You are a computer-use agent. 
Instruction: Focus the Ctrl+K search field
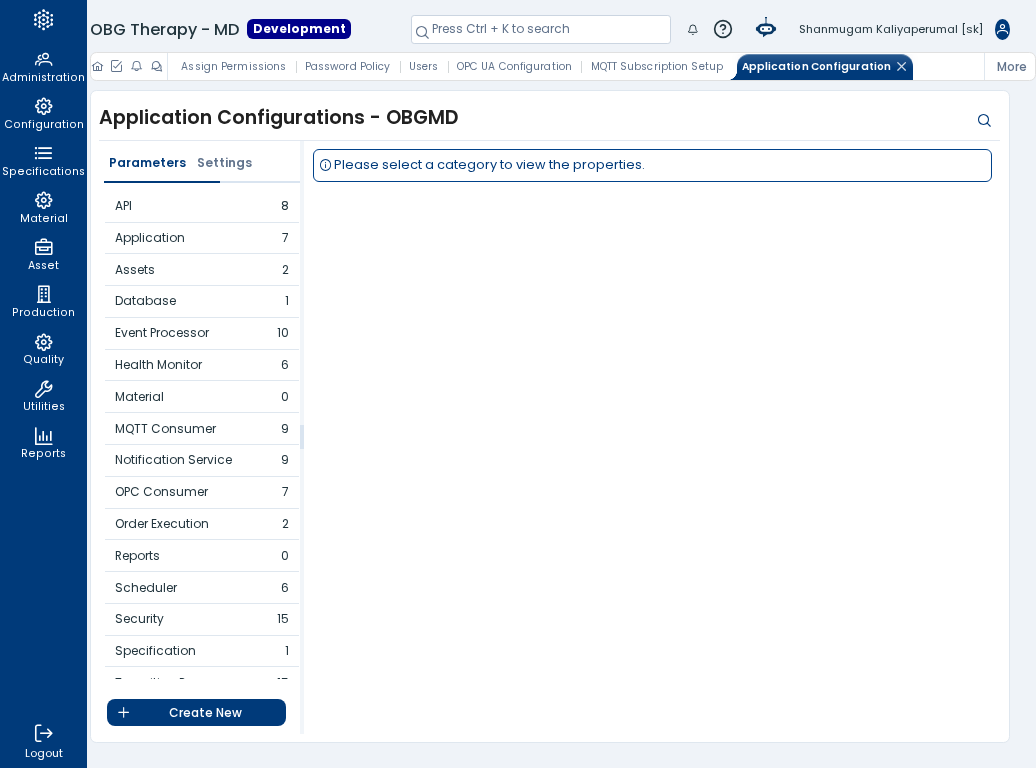pyautogui.click(x=540, y=29)
